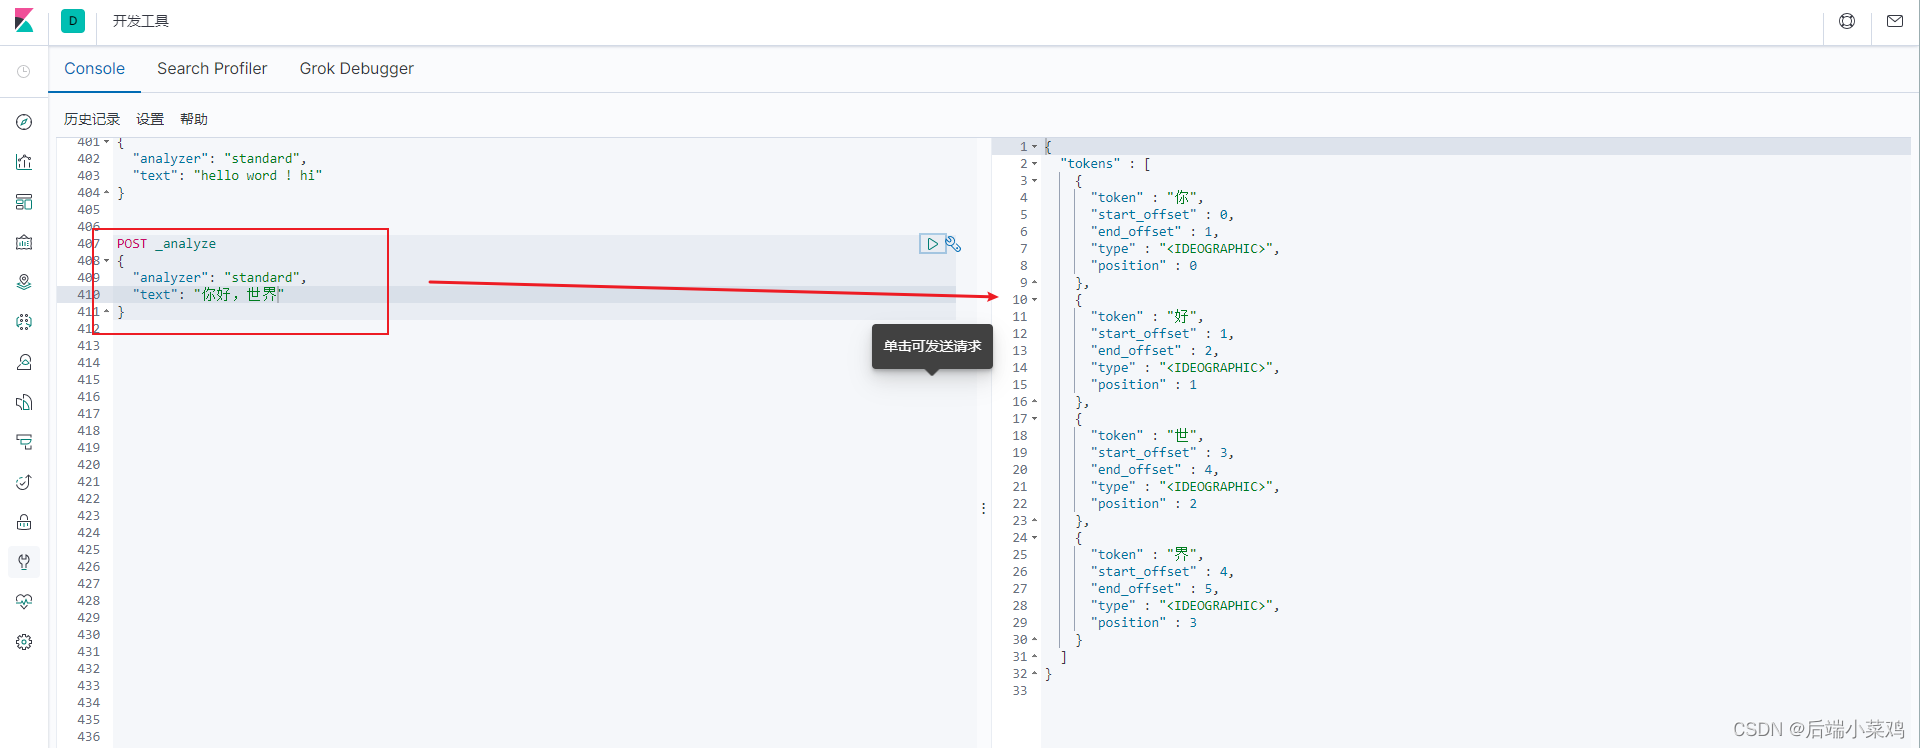Toggle fold marker at response line 16

(x=1035, y=402)
